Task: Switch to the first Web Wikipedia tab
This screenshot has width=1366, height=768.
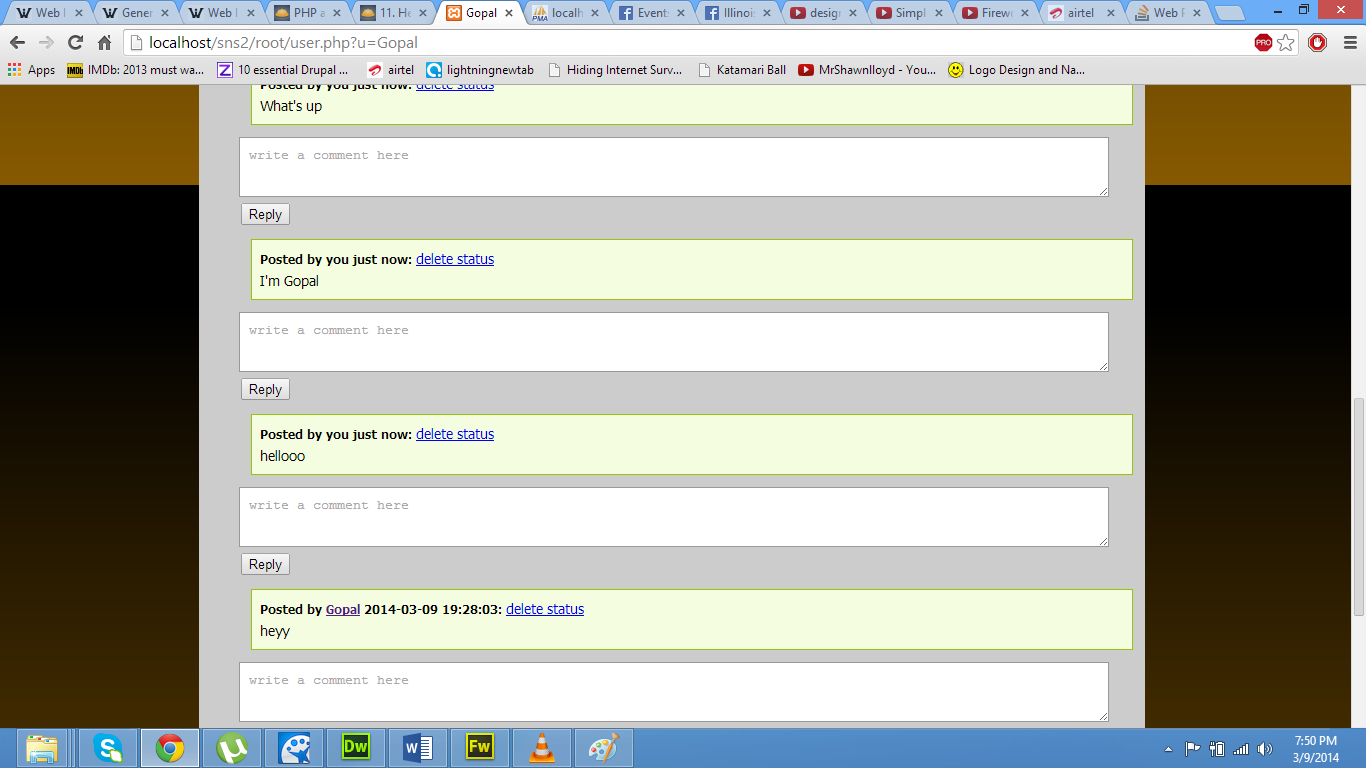Action: (x=48, y=13)
